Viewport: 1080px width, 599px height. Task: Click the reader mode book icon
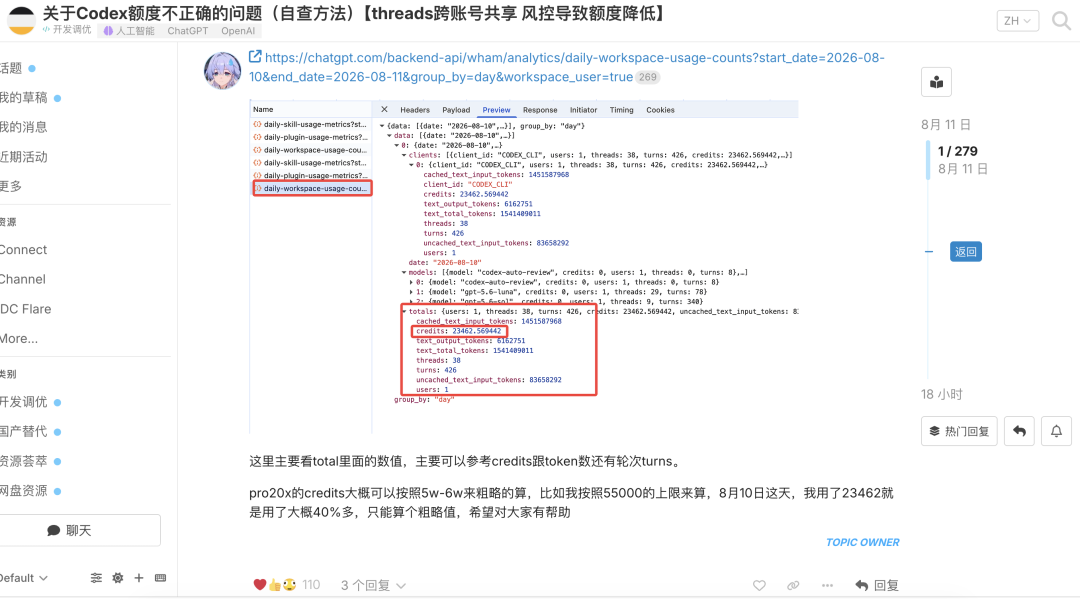[936, 83]
